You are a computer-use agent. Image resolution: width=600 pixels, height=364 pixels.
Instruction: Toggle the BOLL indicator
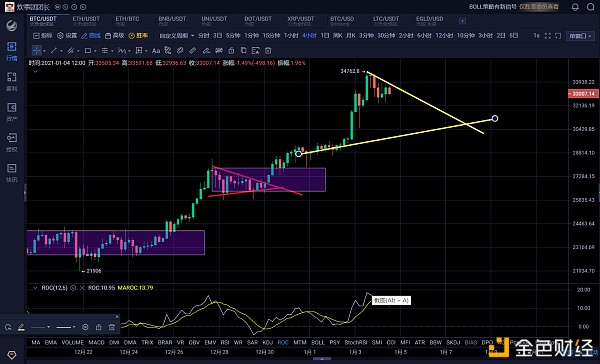[318, 342]
